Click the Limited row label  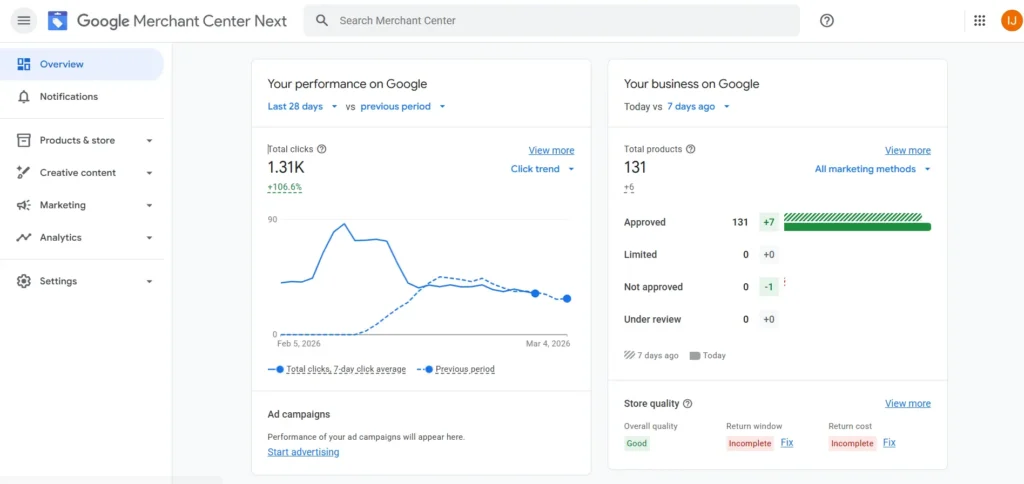tap(641, 255)
